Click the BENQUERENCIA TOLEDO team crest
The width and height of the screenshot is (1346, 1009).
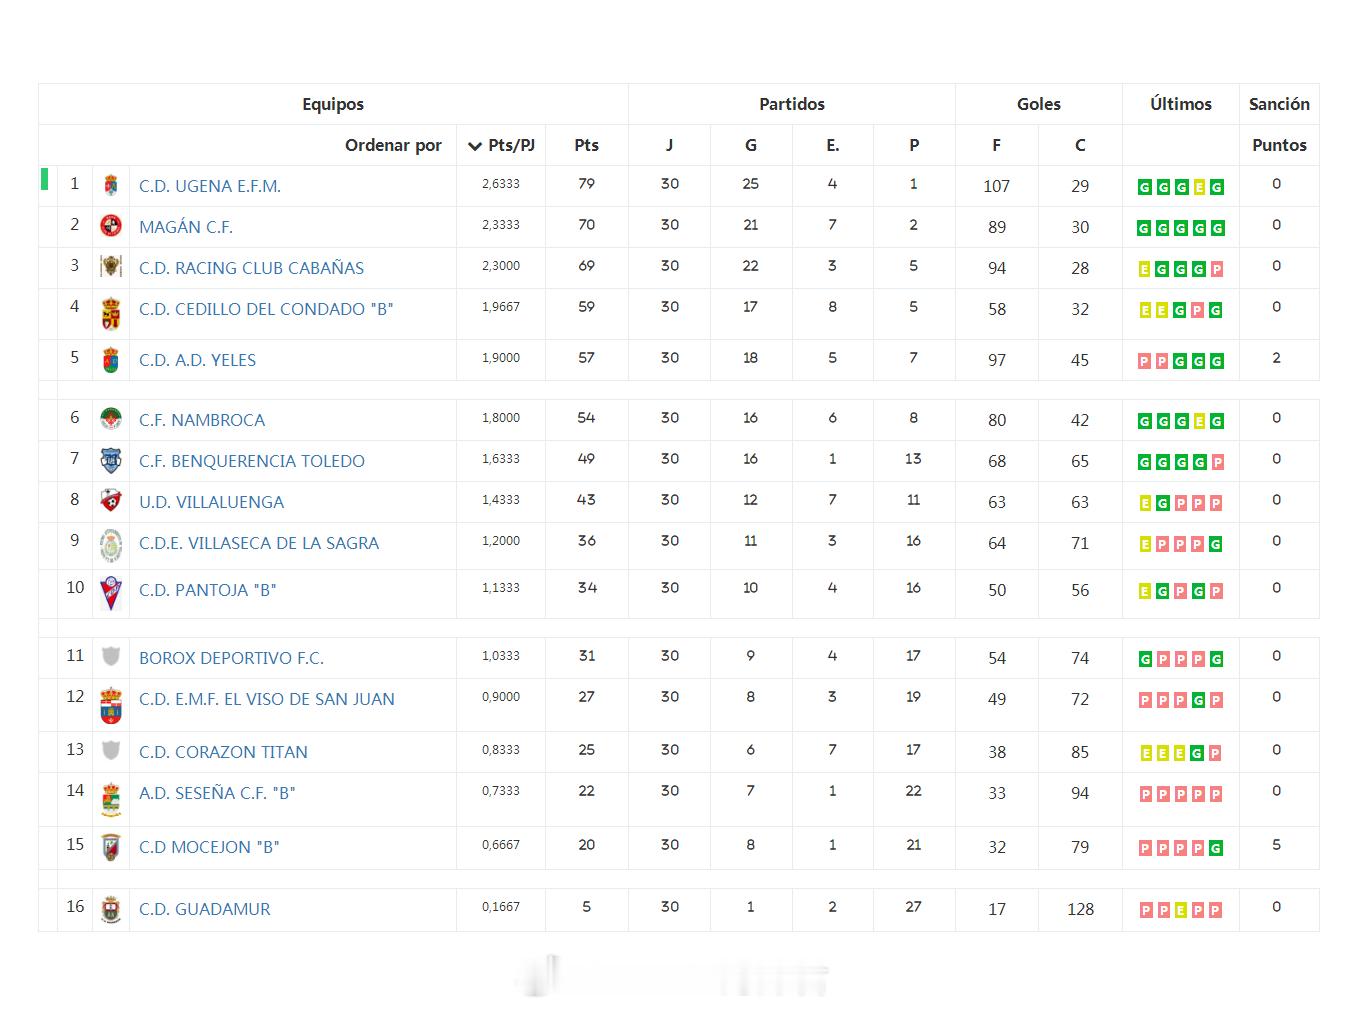click(x=111, y=460)
